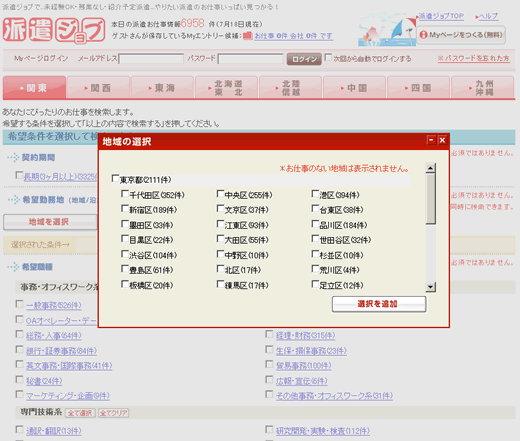Click the dialog vertical scrollbar thumb
This screenshot has width=520, height=441.
tap(431, 199)
